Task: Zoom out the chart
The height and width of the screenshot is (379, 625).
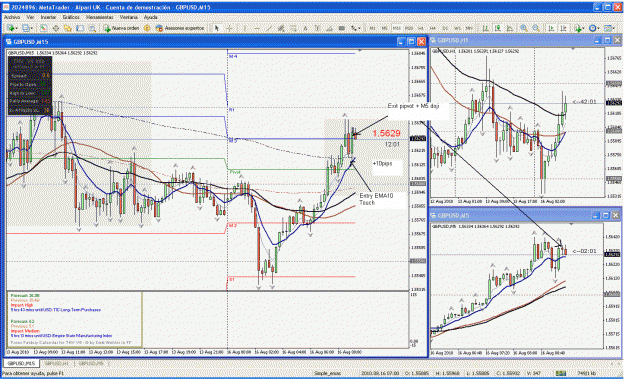Action: pos(536,28)
